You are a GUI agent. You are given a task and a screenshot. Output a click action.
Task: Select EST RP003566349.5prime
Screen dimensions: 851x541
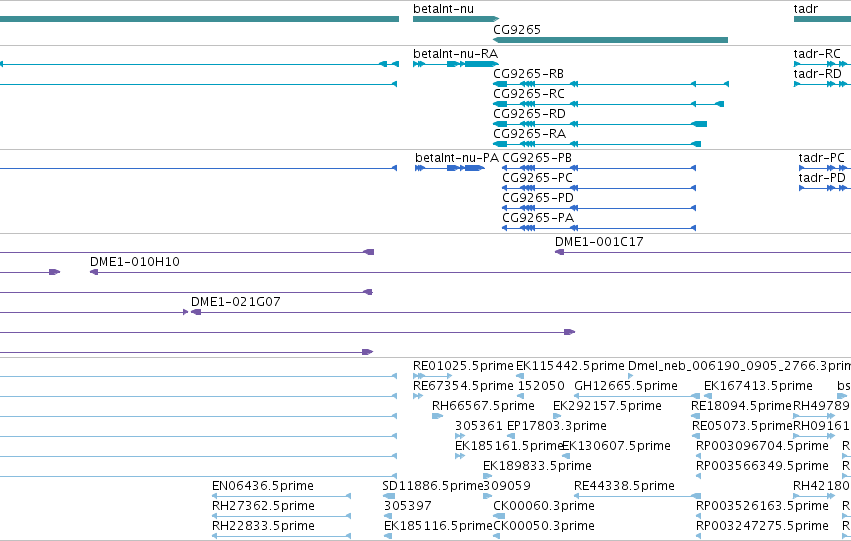click(698, 476)
